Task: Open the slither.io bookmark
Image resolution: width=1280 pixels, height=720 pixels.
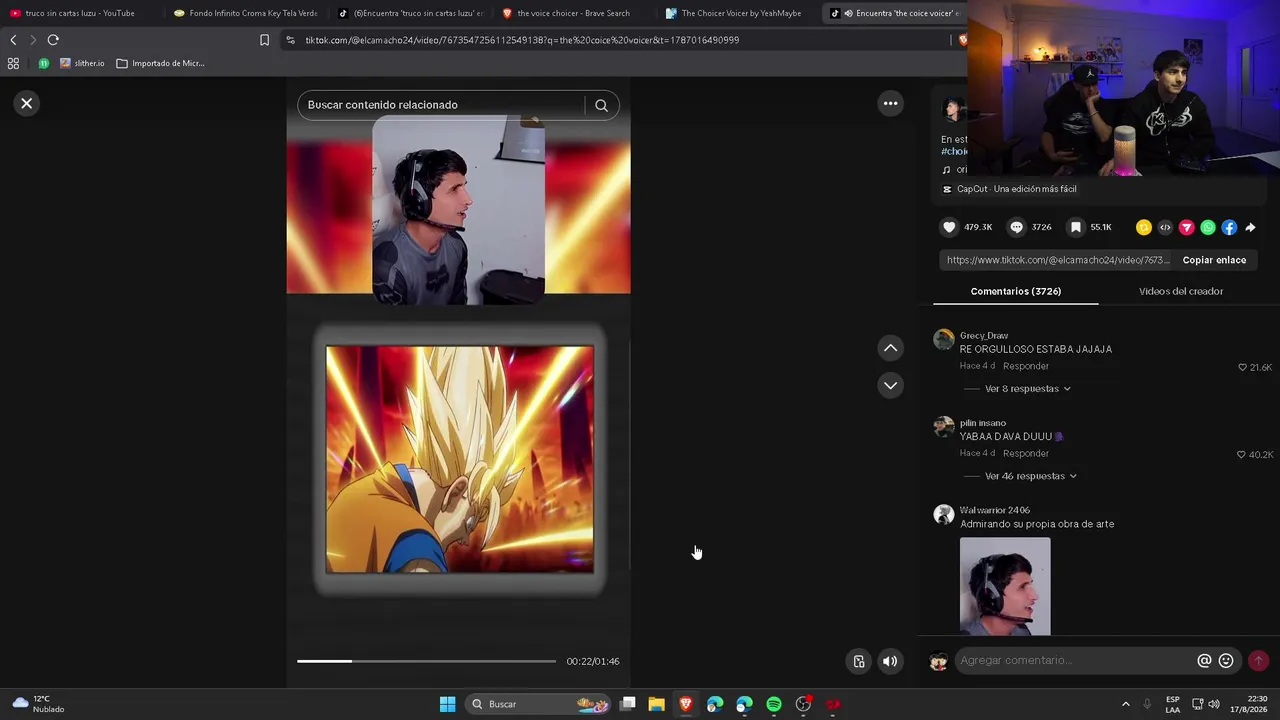Action: [x=82, y=63]
